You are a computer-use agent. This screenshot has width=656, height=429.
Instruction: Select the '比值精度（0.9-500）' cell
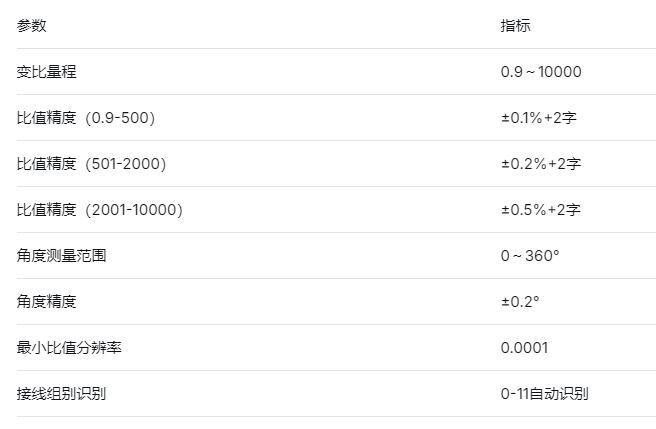pyautogui.click(x=86, y=118)
